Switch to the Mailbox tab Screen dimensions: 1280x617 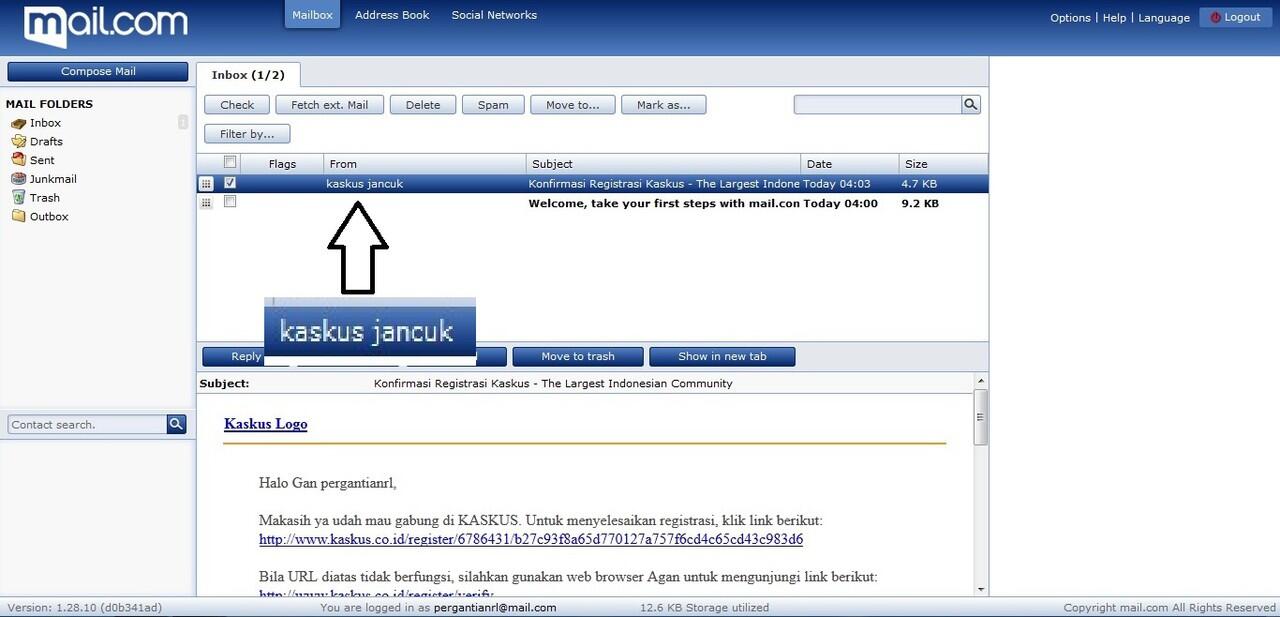(x=312, y=15)
